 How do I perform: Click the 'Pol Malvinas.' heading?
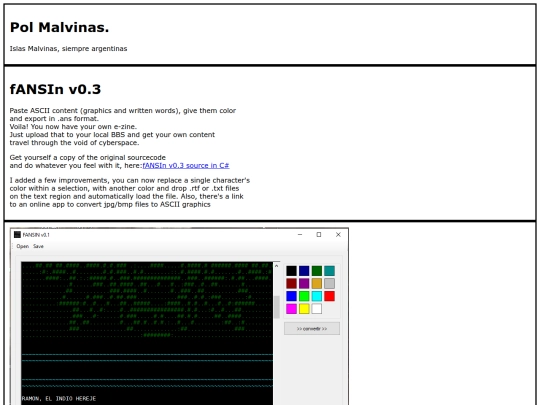tap(60, 28)
